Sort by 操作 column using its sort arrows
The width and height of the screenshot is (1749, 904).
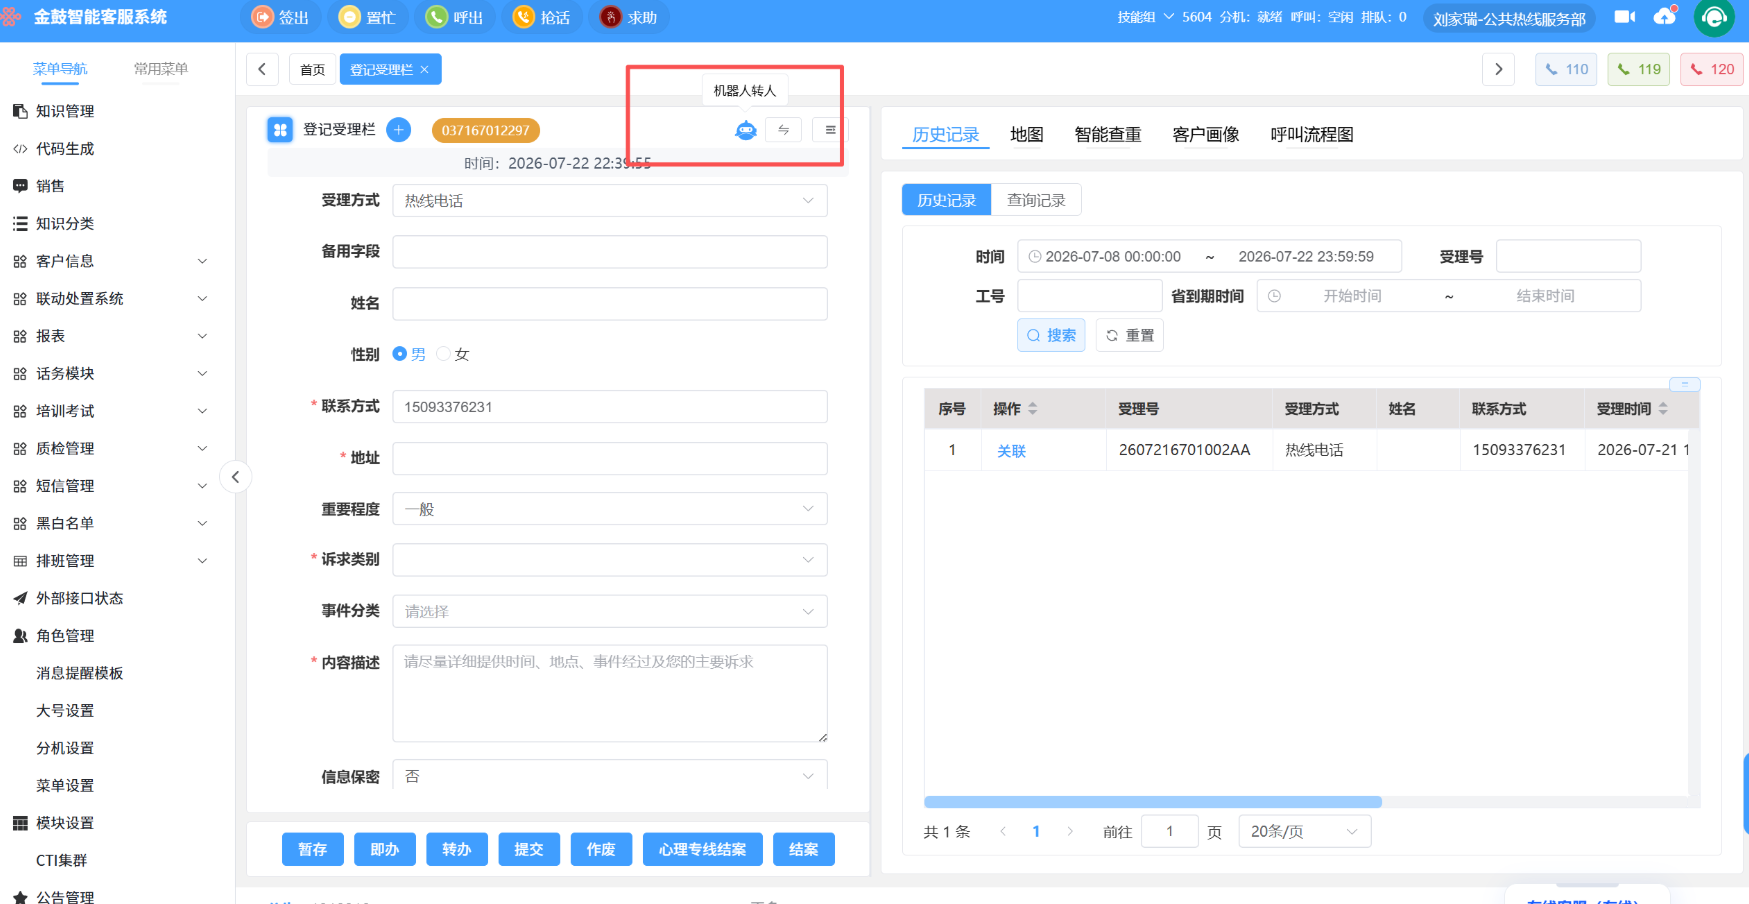point(1033,409)
